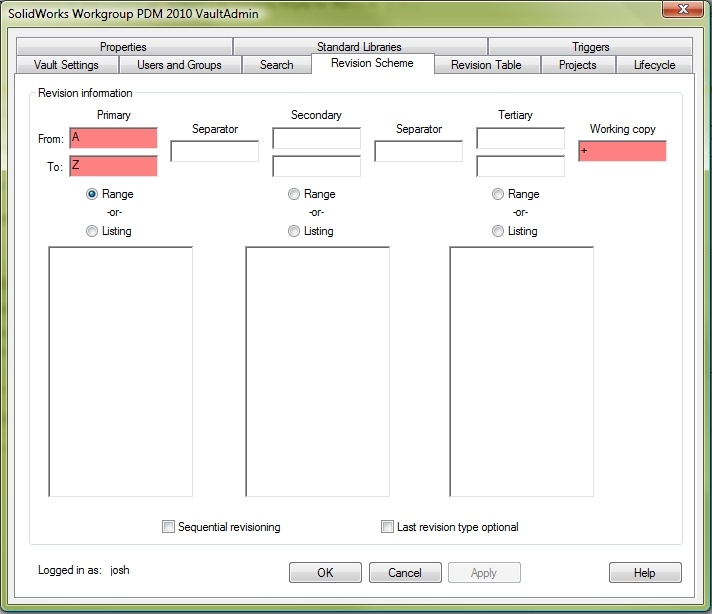Focus the Secondary To input field
The image size is (712, 614).
click(x=316, y=166)
